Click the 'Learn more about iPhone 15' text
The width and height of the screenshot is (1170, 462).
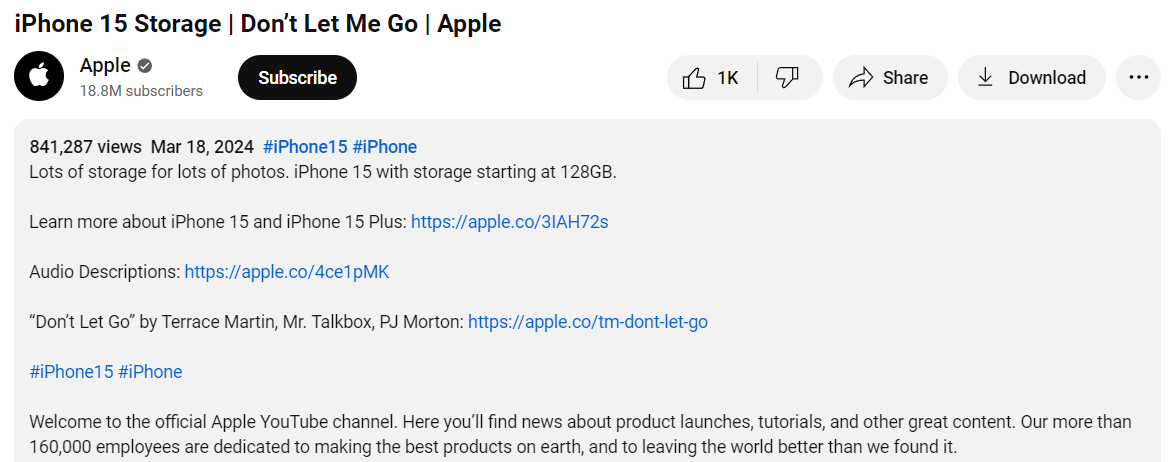(219, 222)
